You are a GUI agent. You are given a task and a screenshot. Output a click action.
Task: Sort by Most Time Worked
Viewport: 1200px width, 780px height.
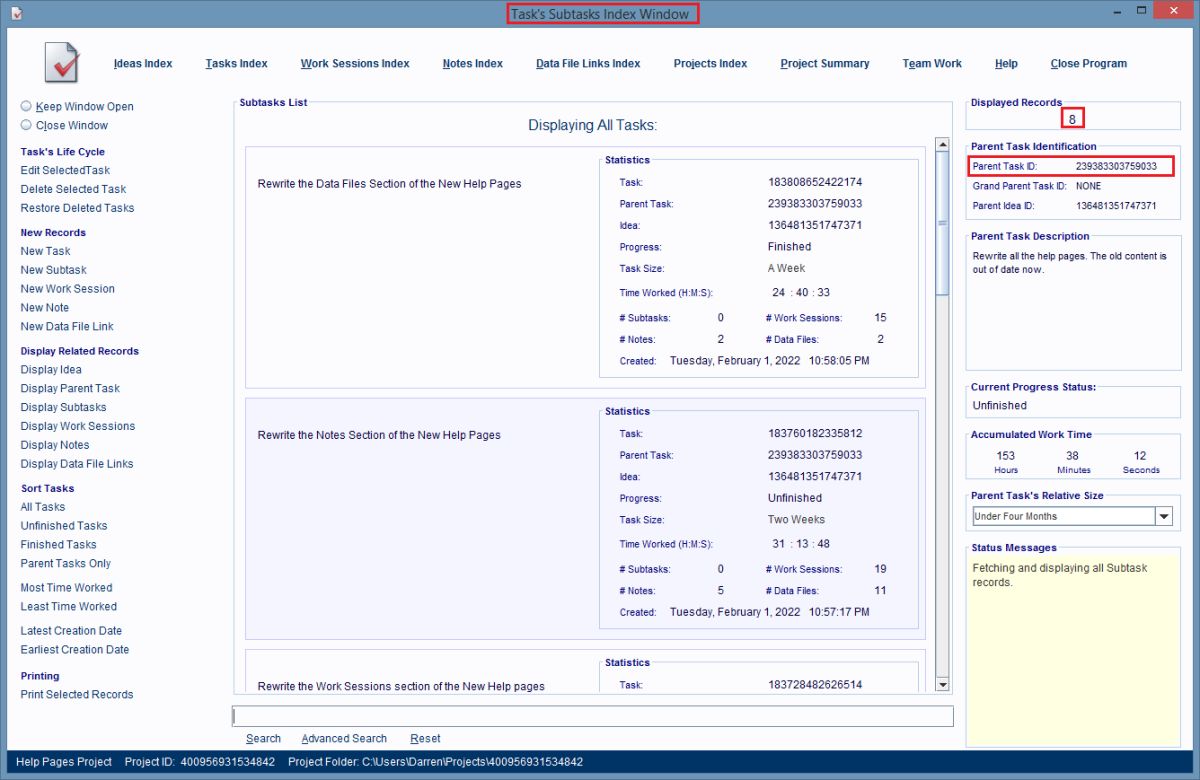pos(66,588)
